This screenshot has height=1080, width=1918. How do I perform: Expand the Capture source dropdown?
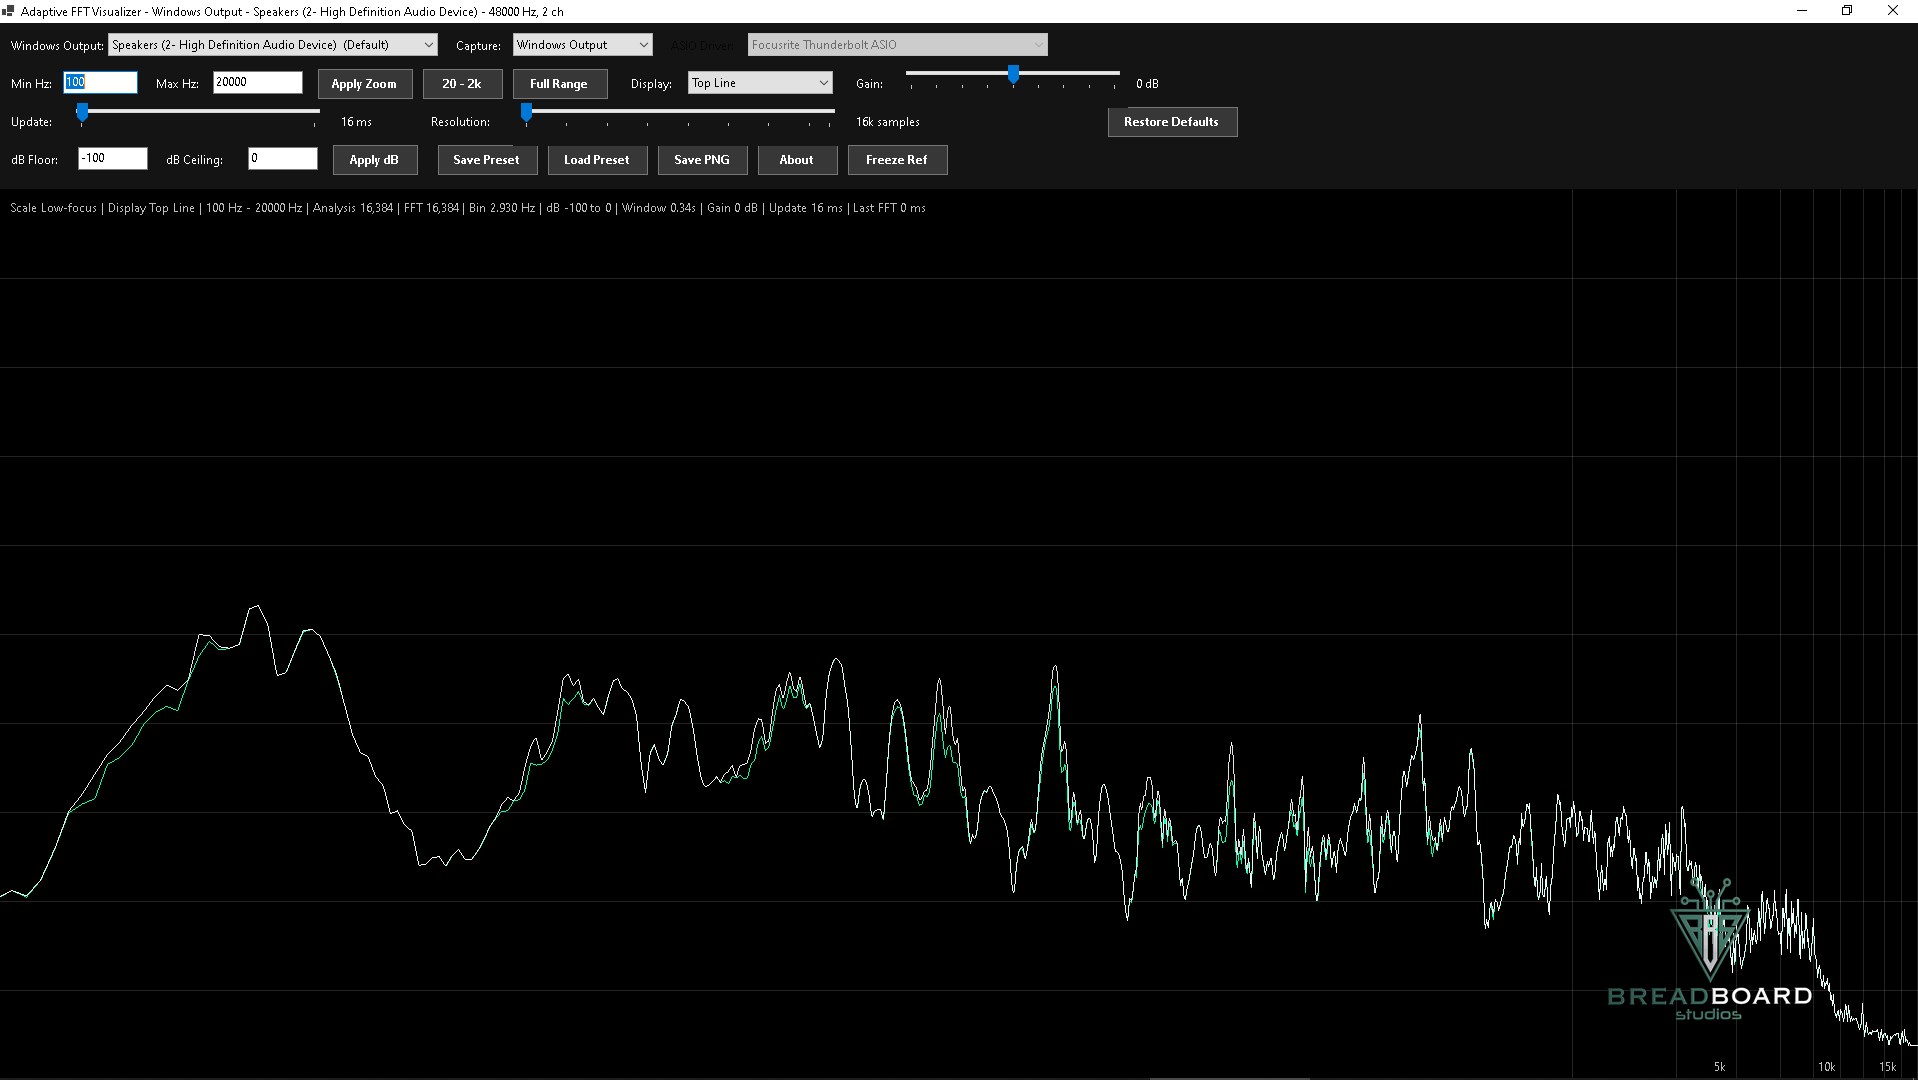[582, 45]
